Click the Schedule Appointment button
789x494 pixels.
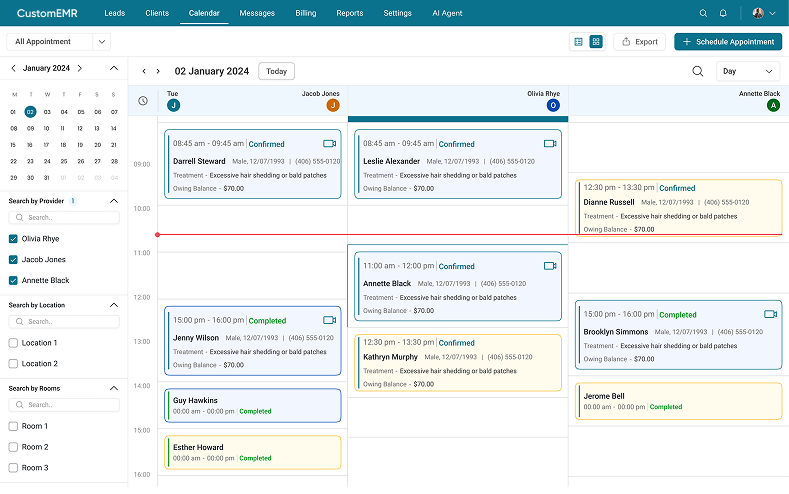click(x=727, y=42)
